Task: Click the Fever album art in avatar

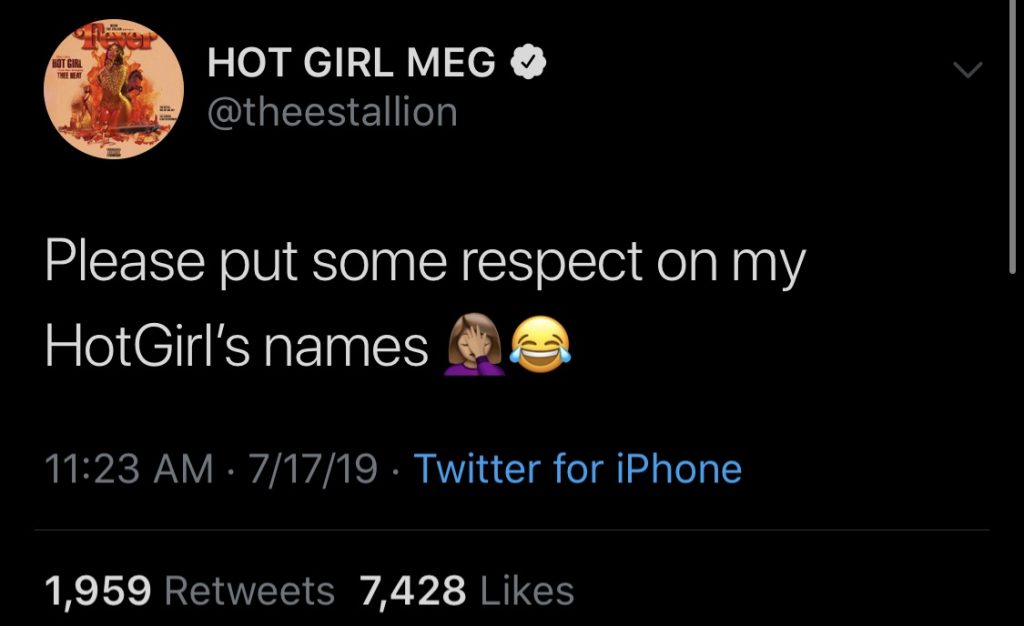Action: click(114, 89)
